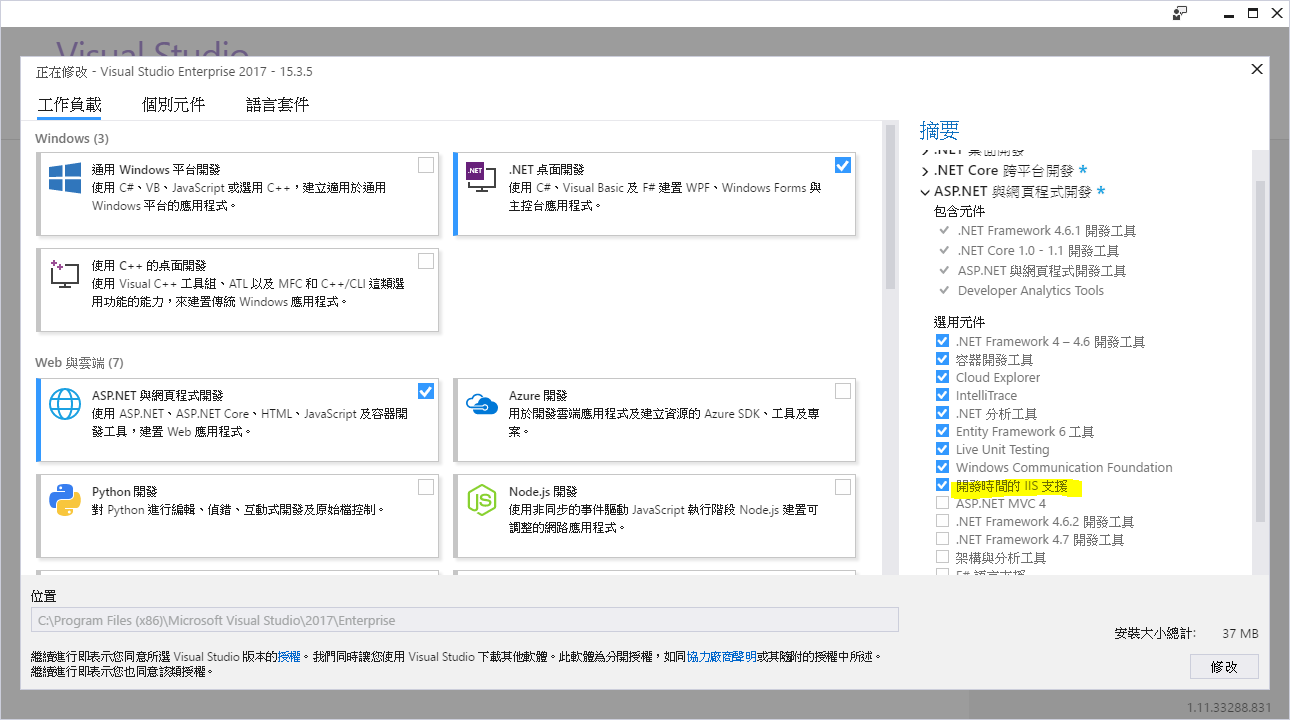
Task: Uncheck .NET 分析工具 component
Action: tap(942, 413)
